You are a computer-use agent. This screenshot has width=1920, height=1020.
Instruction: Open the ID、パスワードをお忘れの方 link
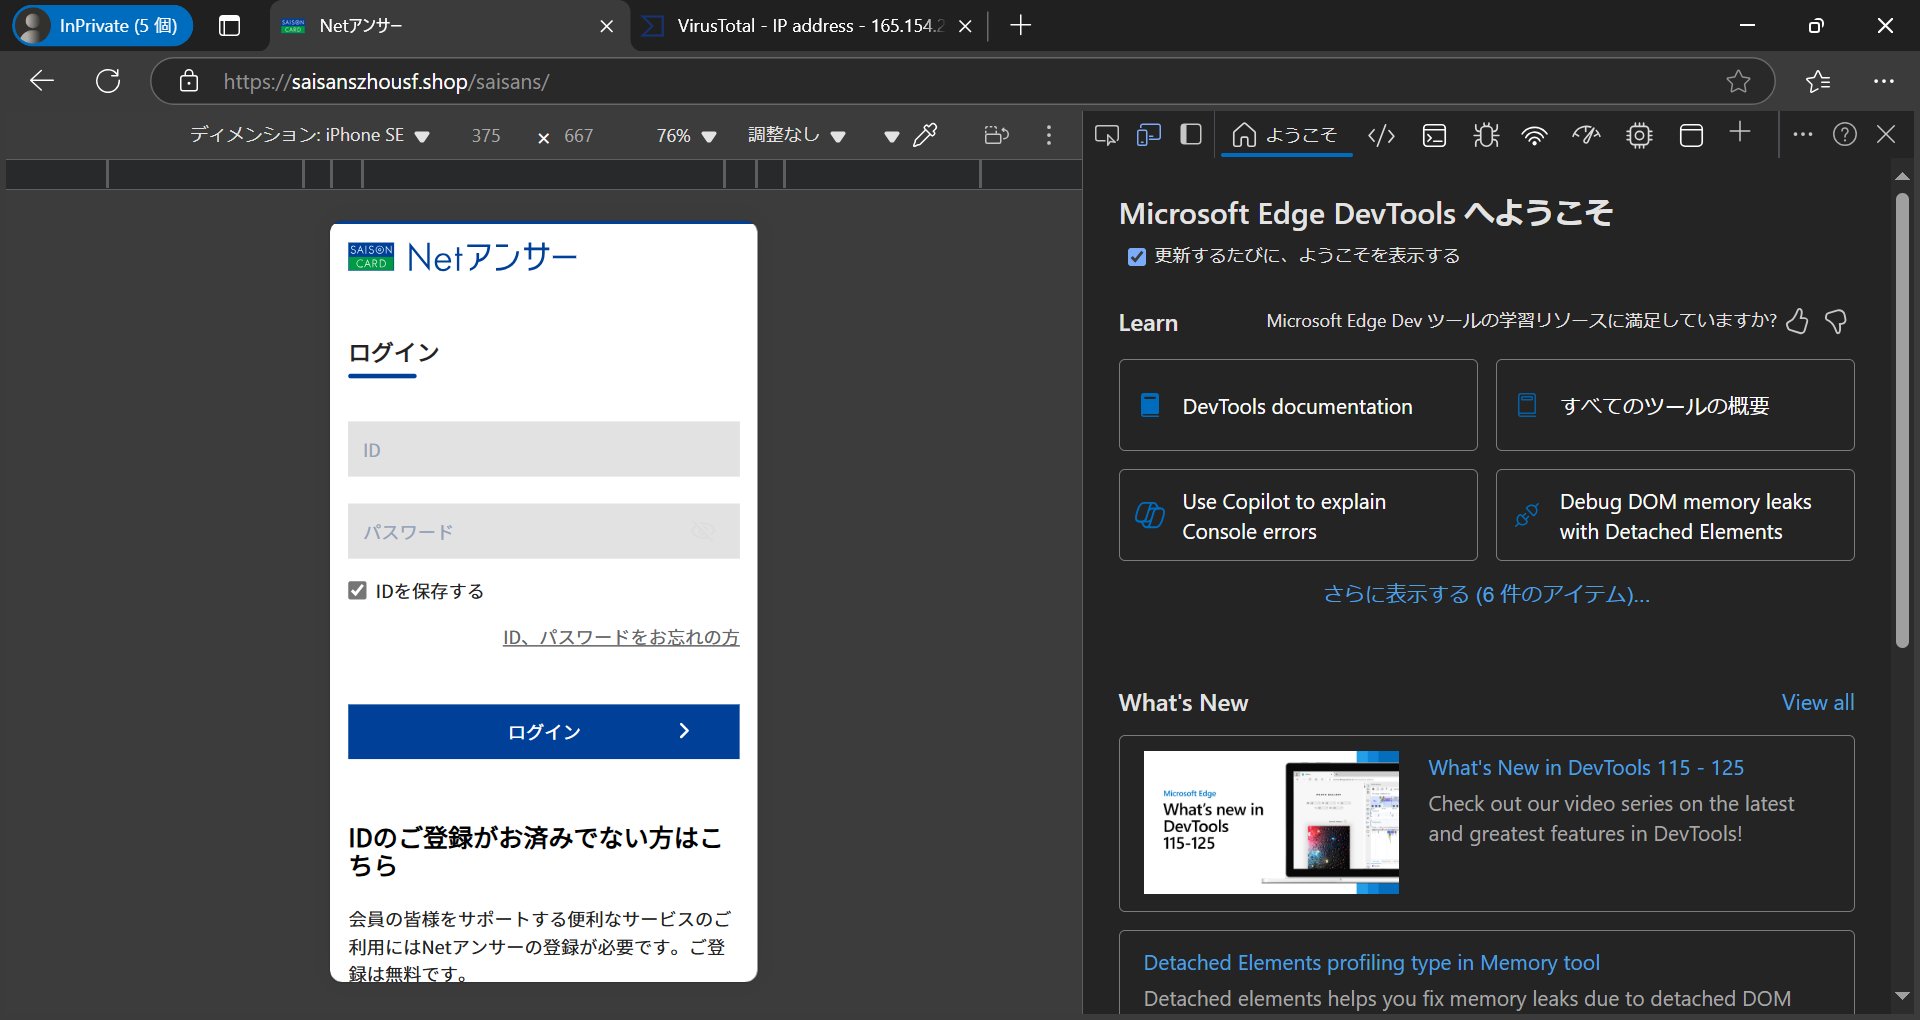tap(621, 637)
